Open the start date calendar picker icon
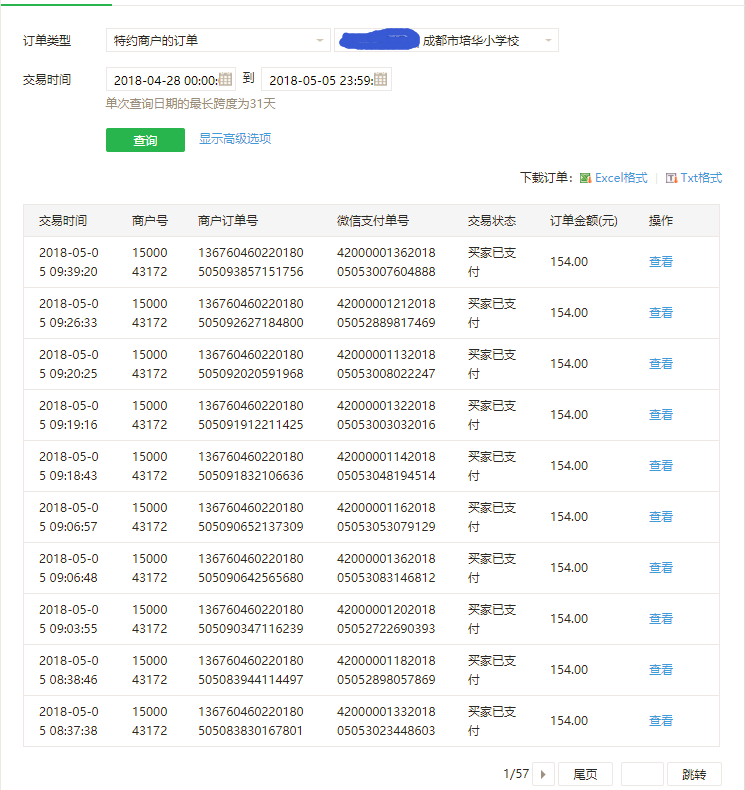 (x=226, y=79)
